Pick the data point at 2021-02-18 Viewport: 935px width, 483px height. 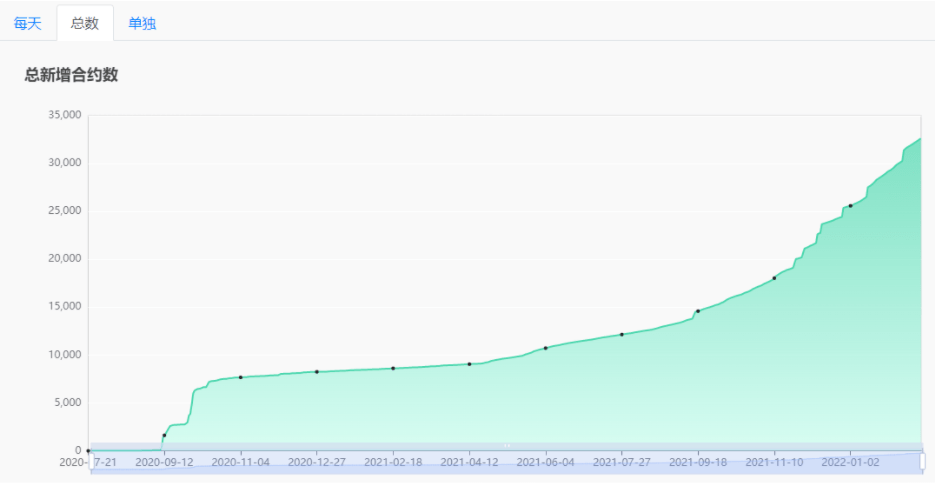393,368
